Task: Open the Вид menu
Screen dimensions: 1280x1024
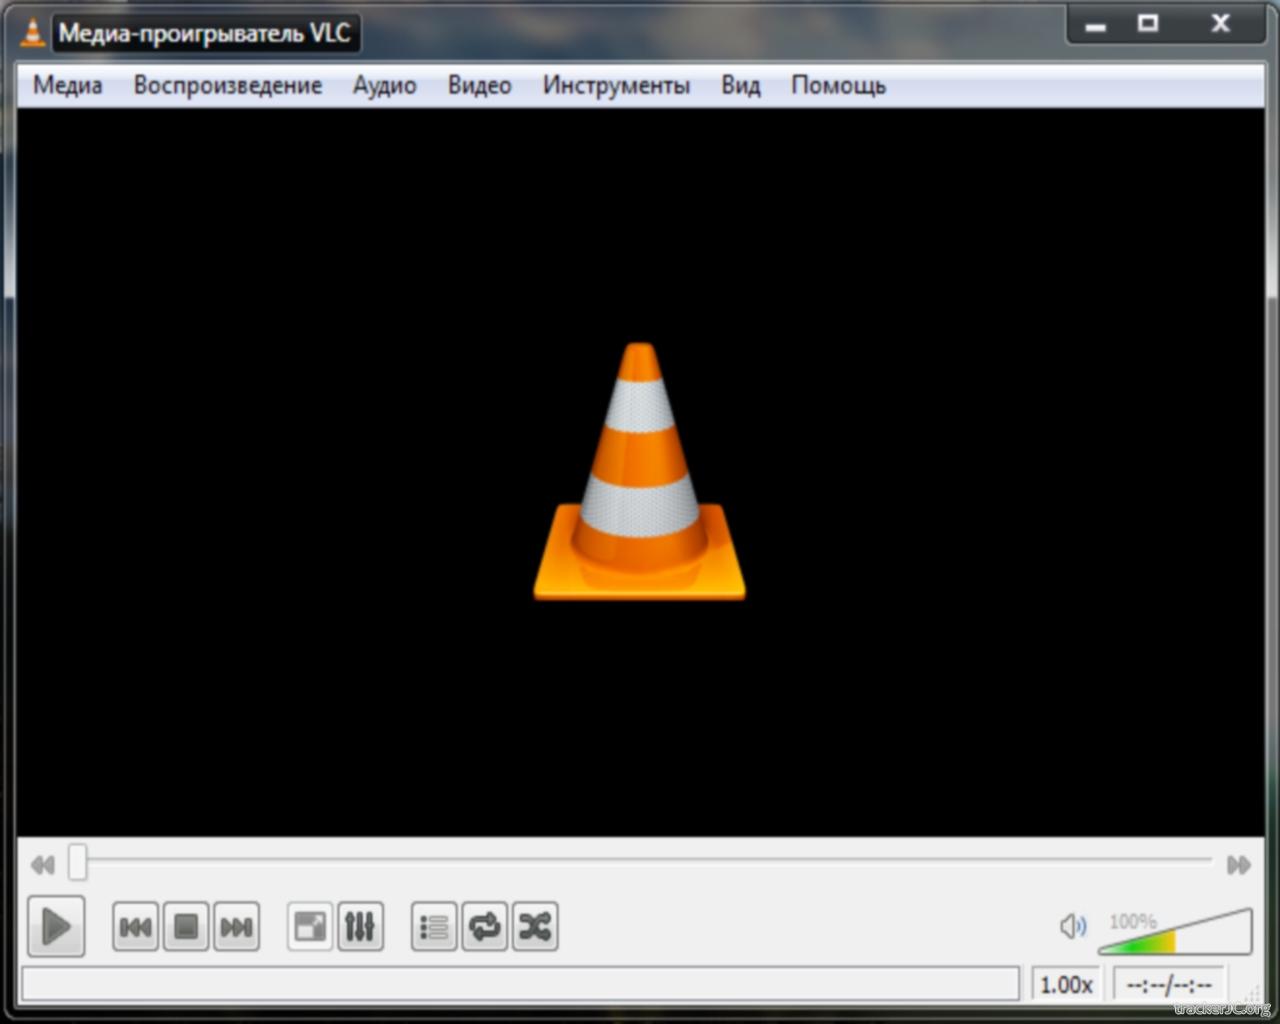Action: 740,86
